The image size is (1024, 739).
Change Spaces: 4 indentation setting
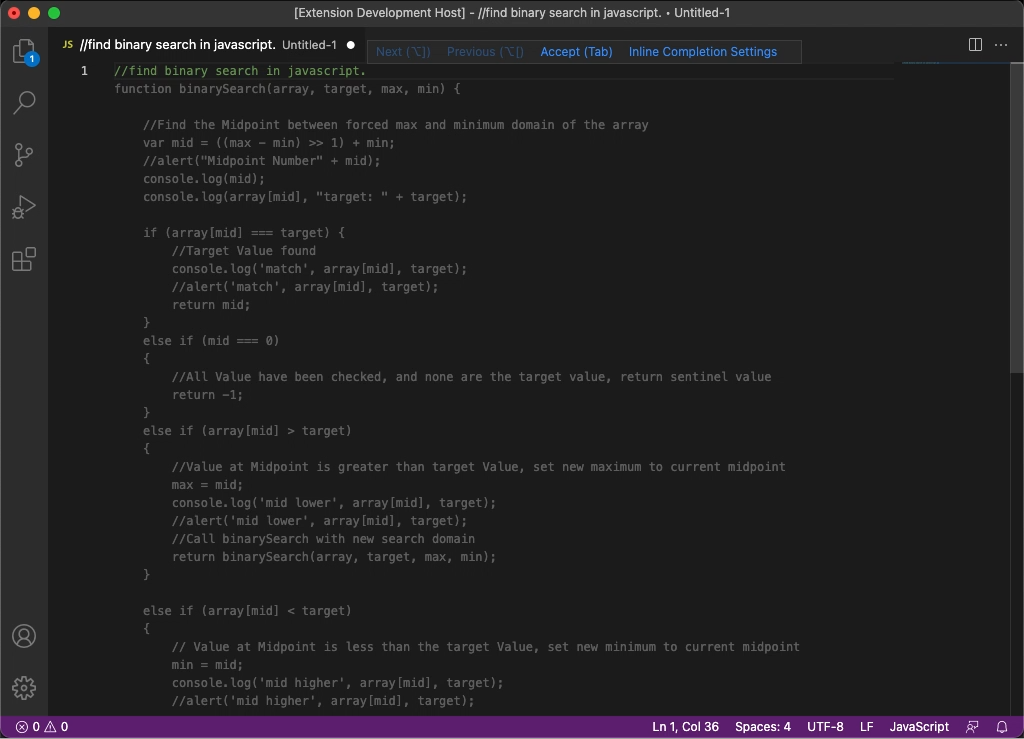pyautogui.click(x=762, y=726)
